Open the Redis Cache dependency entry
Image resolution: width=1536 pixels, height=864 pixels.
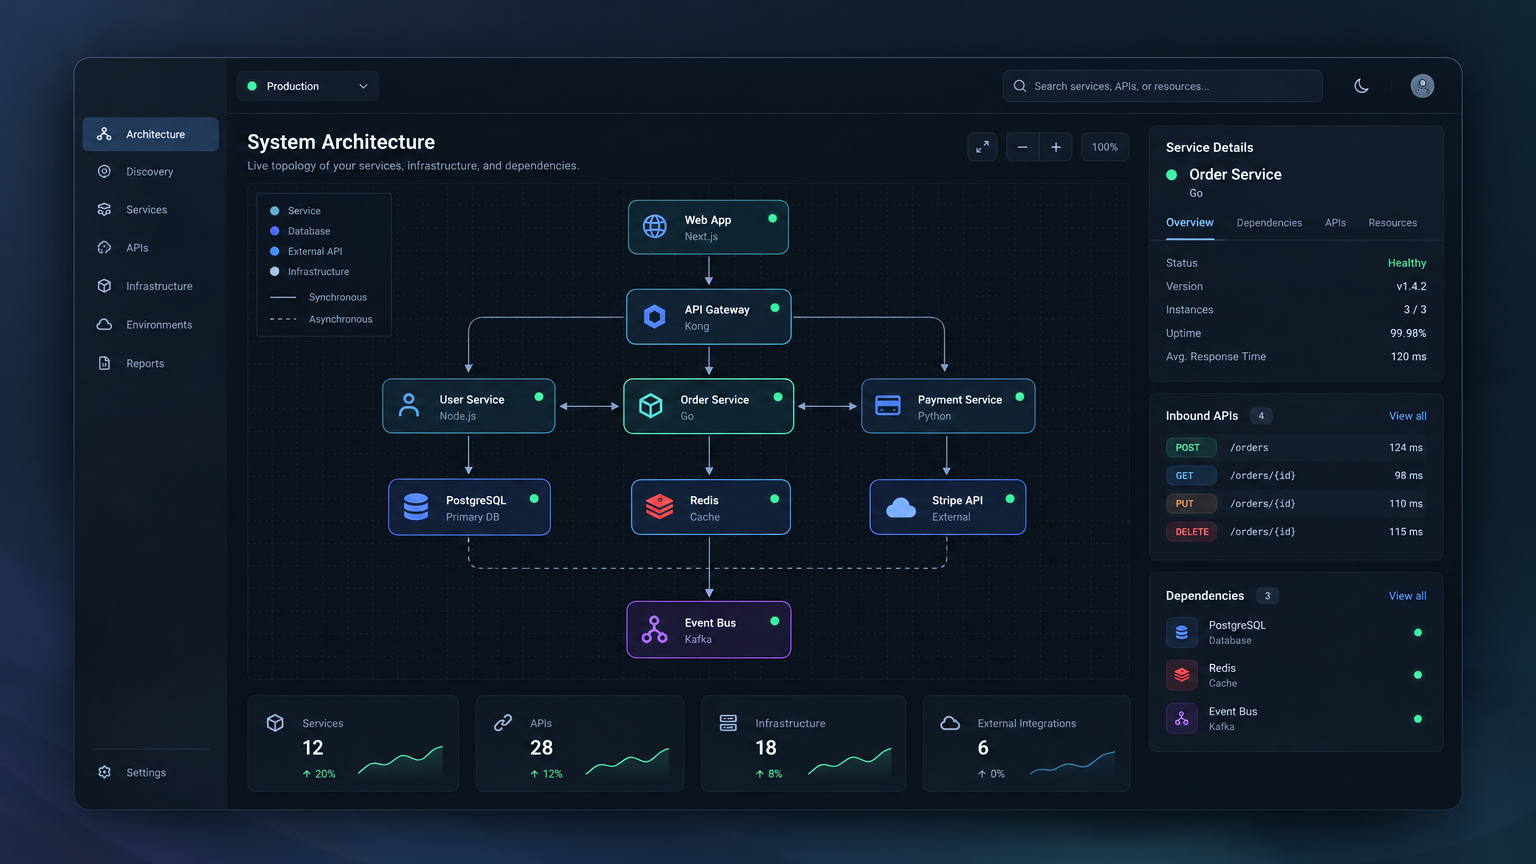coord(1295,675)
